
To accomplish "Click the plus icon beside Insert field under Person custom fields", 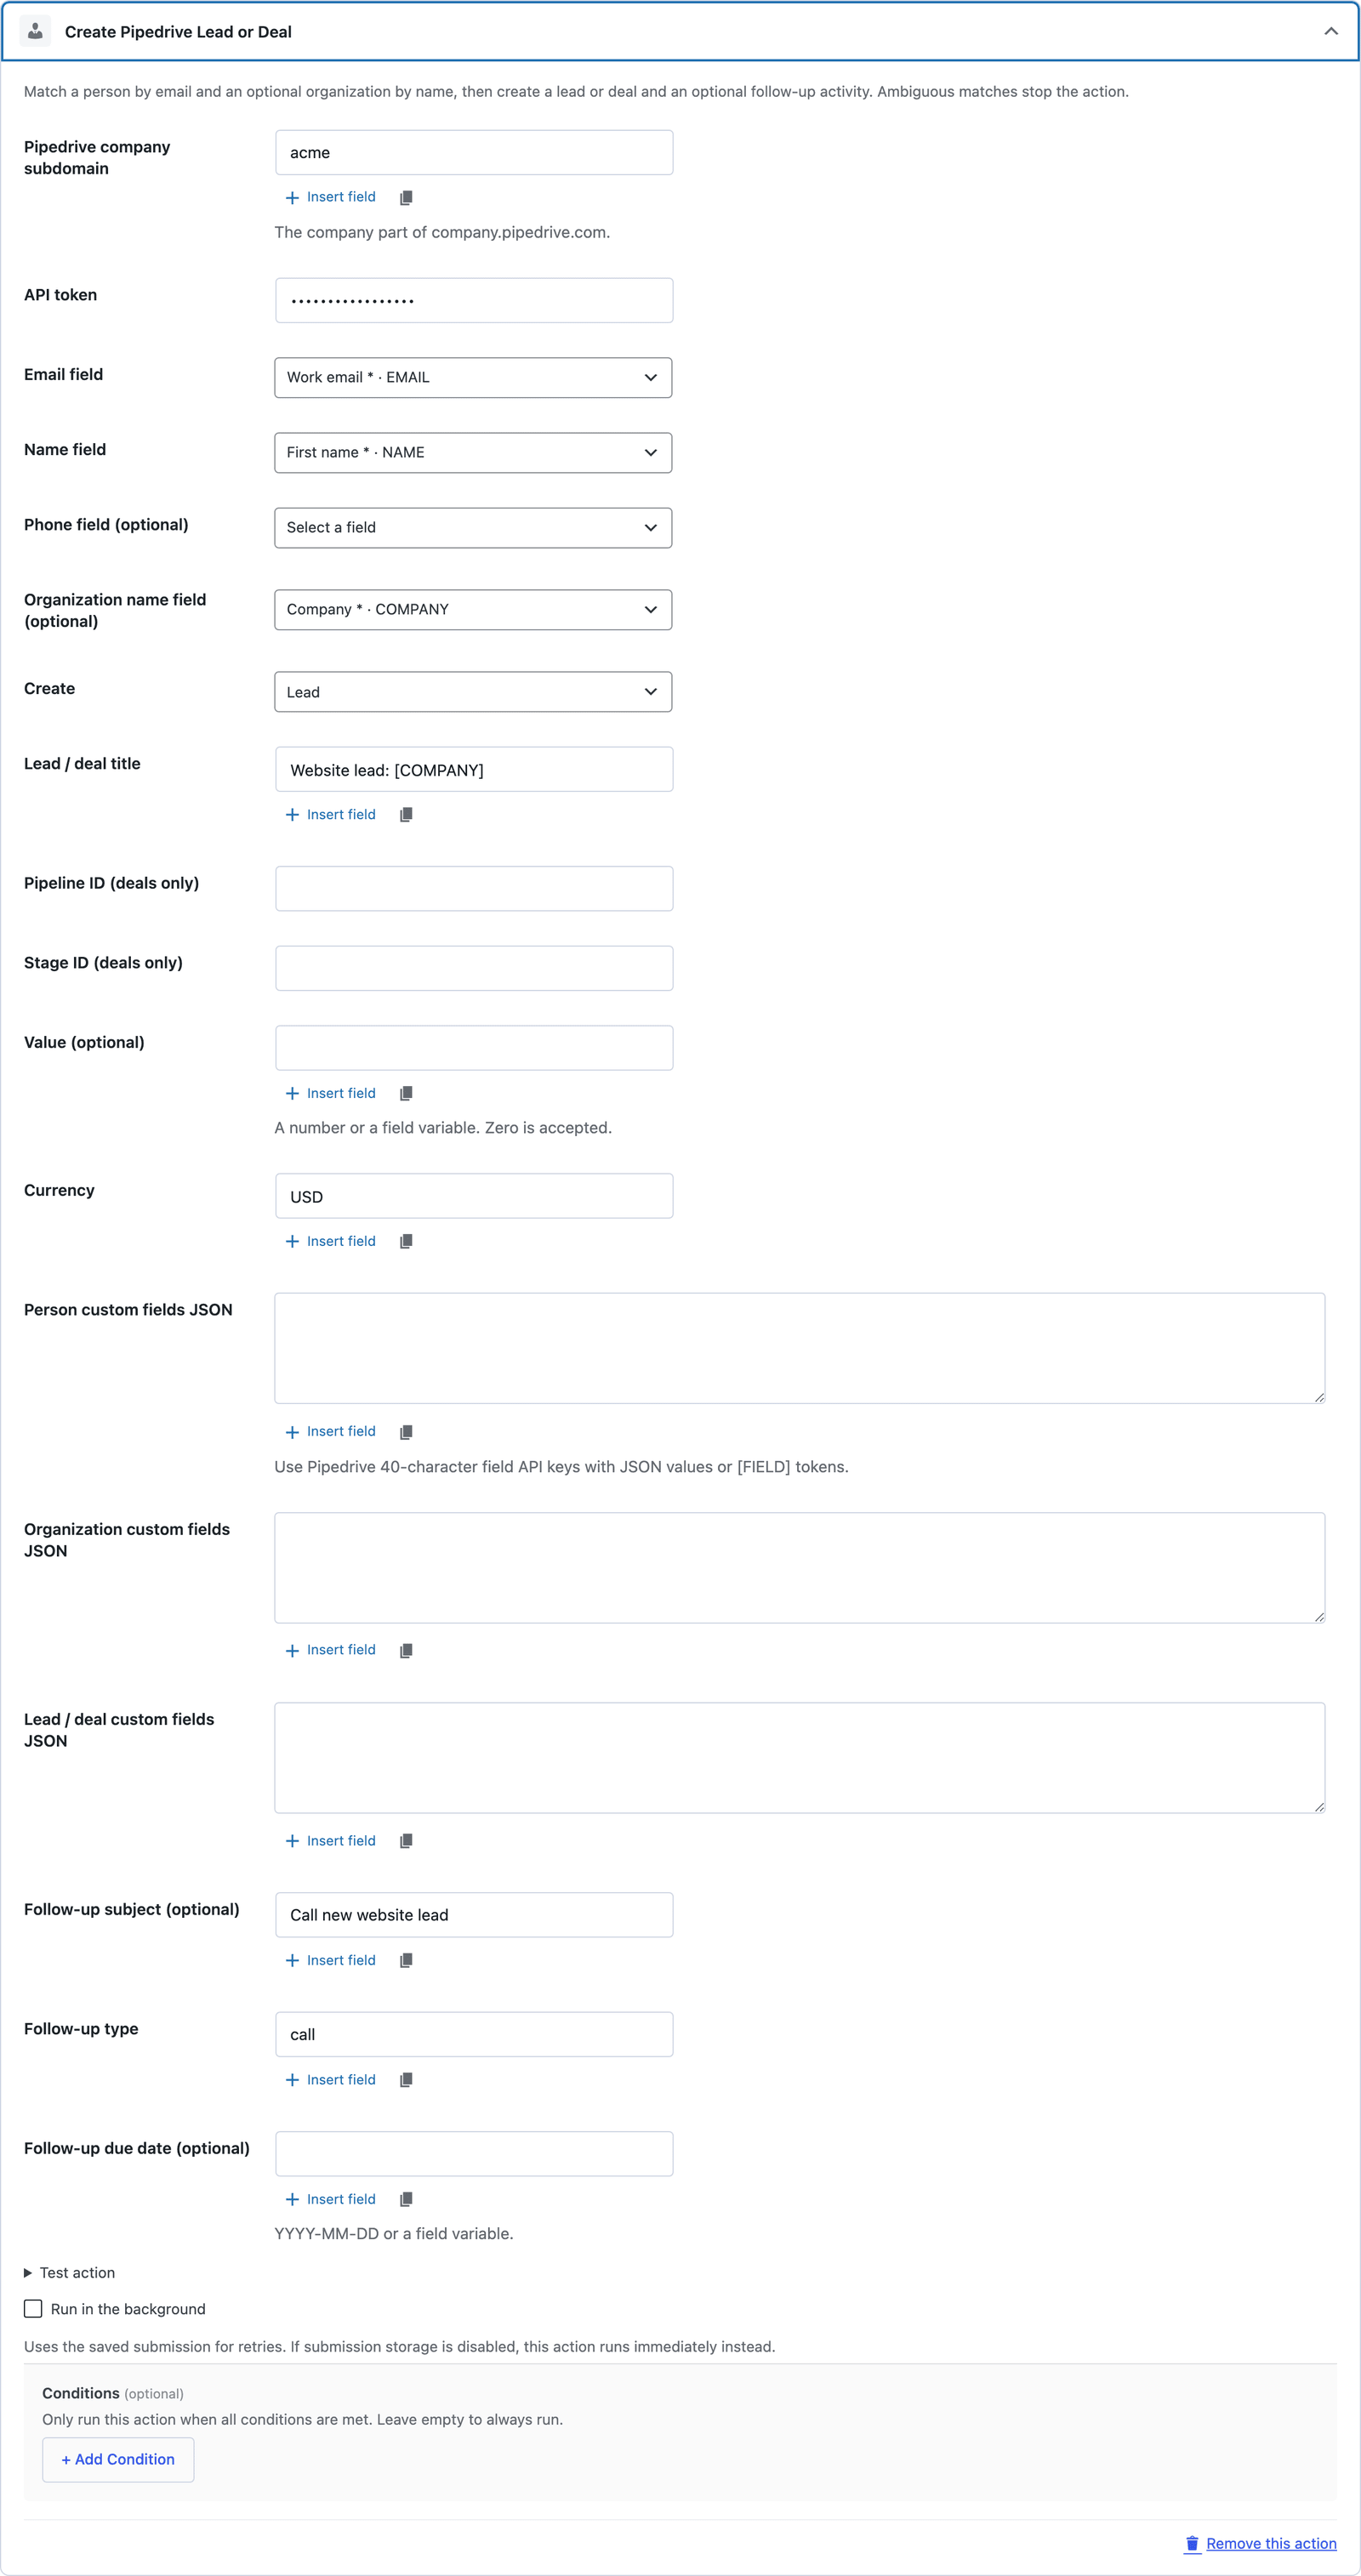I will (x=292, y=1432).
